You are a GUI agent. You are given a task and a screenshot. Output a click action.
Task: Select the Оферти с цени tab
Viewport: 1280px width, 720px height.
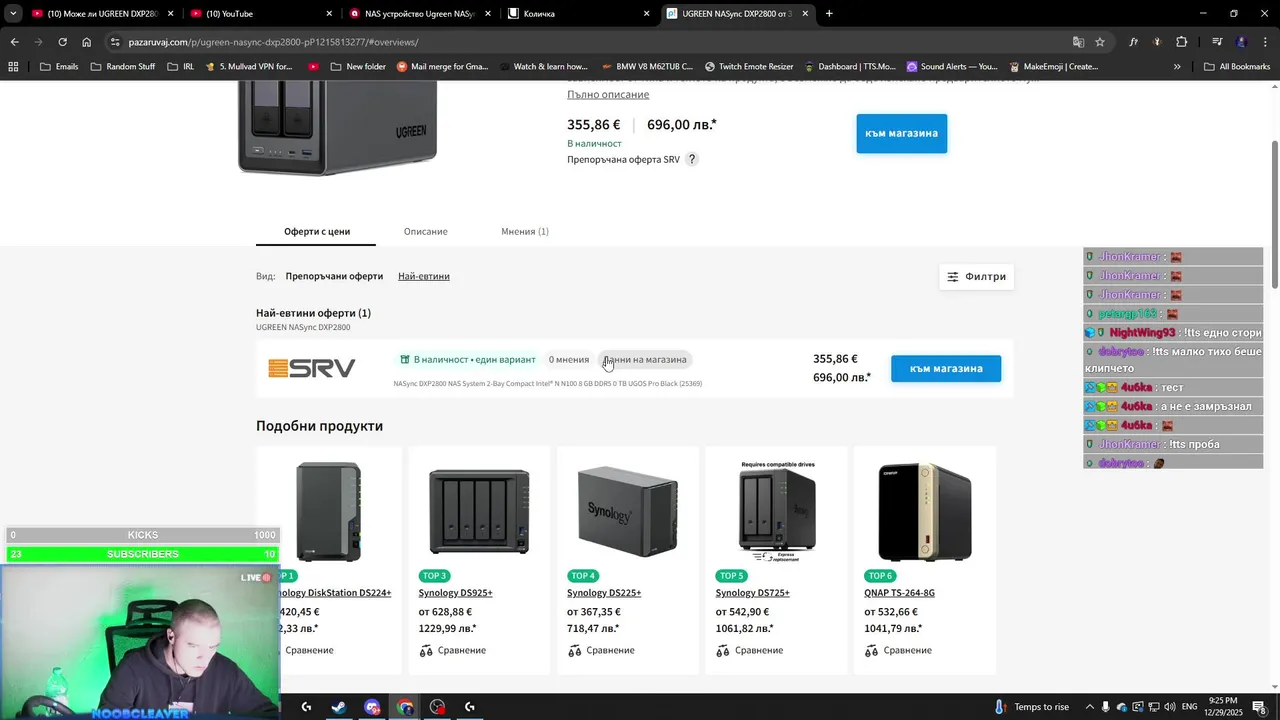coord(317,231)
